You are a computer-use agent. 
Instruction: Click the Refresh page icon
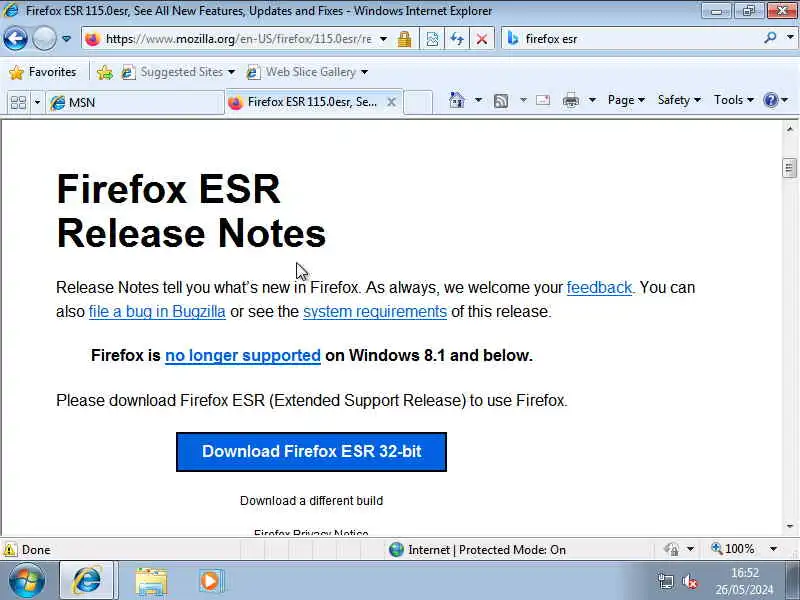[x=457, y=39]
